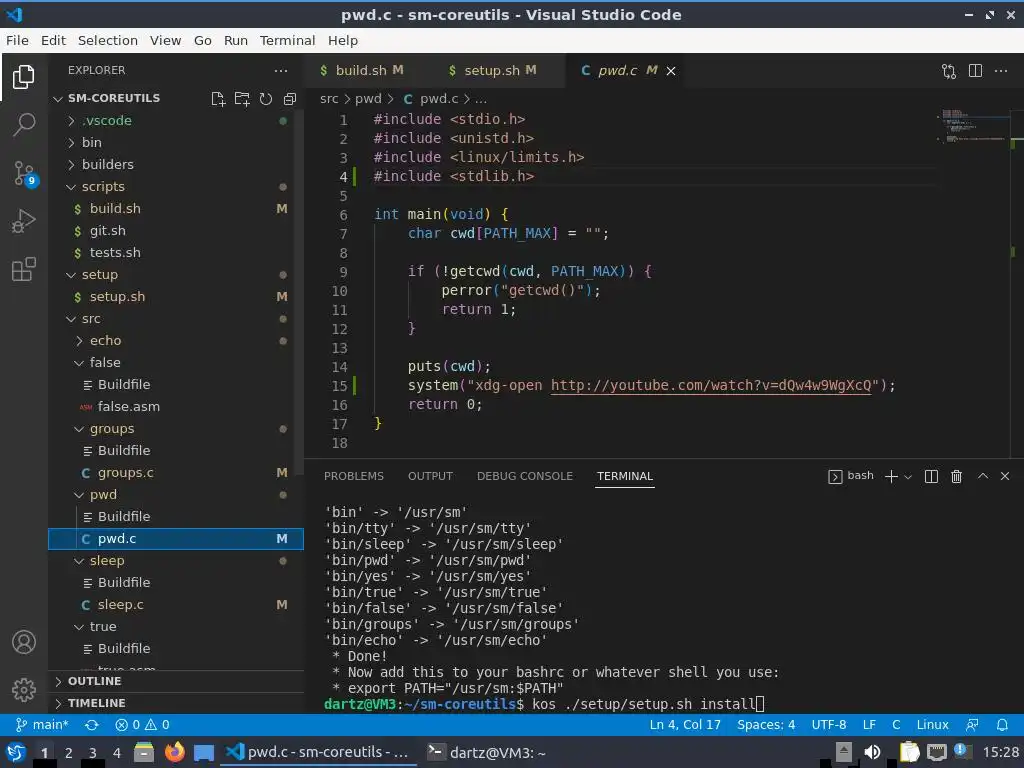This screenshot has width=1024, height=768.
Task: Open sleep.c in the file tree
Action: pyautogui.click(x=120, y=605)
